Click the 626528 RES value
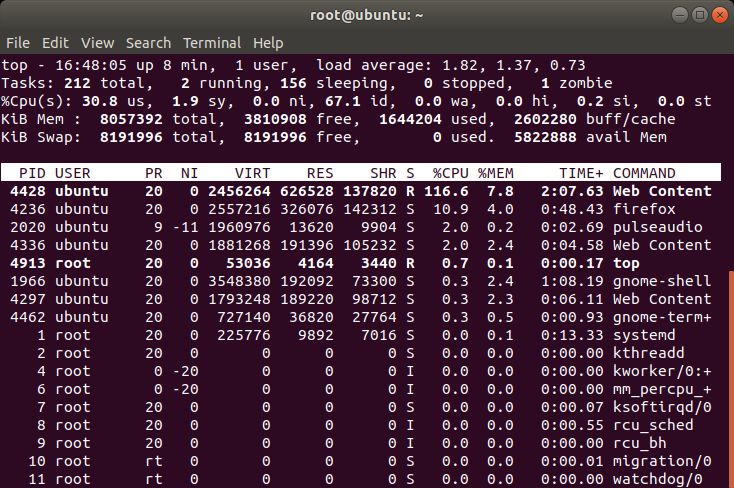The width and height of the screenshot is (734, 488). pos(307,191)
